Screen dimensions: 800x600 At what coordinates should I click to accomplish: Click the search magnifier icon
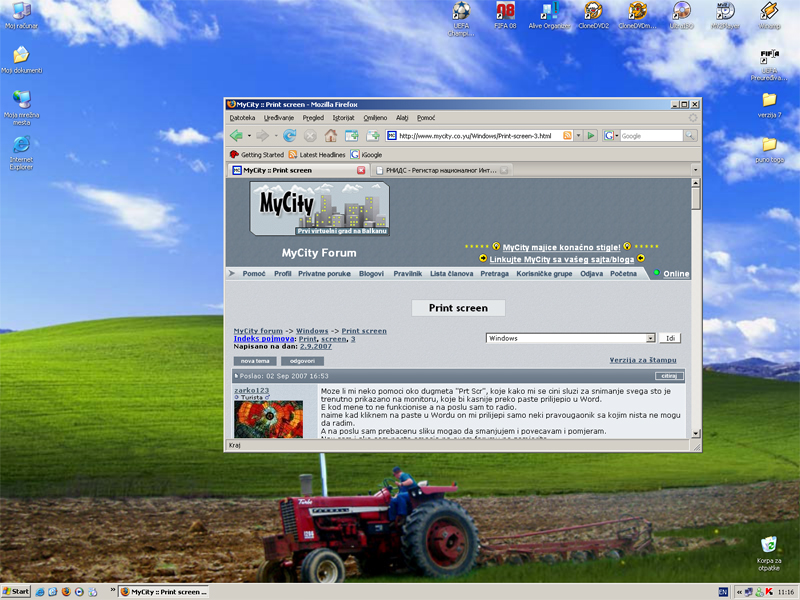(690, 136)
